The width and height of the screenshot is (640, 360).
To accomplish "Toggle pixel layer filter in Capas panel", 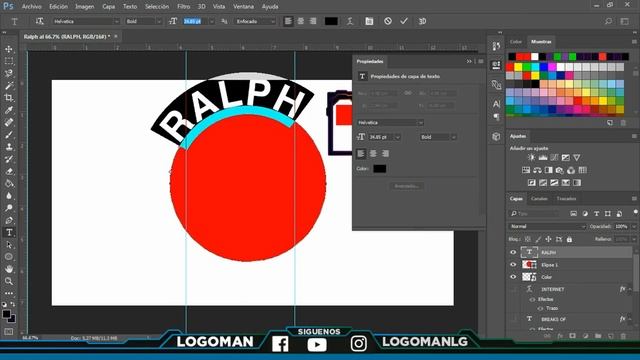I will [573, 213].
